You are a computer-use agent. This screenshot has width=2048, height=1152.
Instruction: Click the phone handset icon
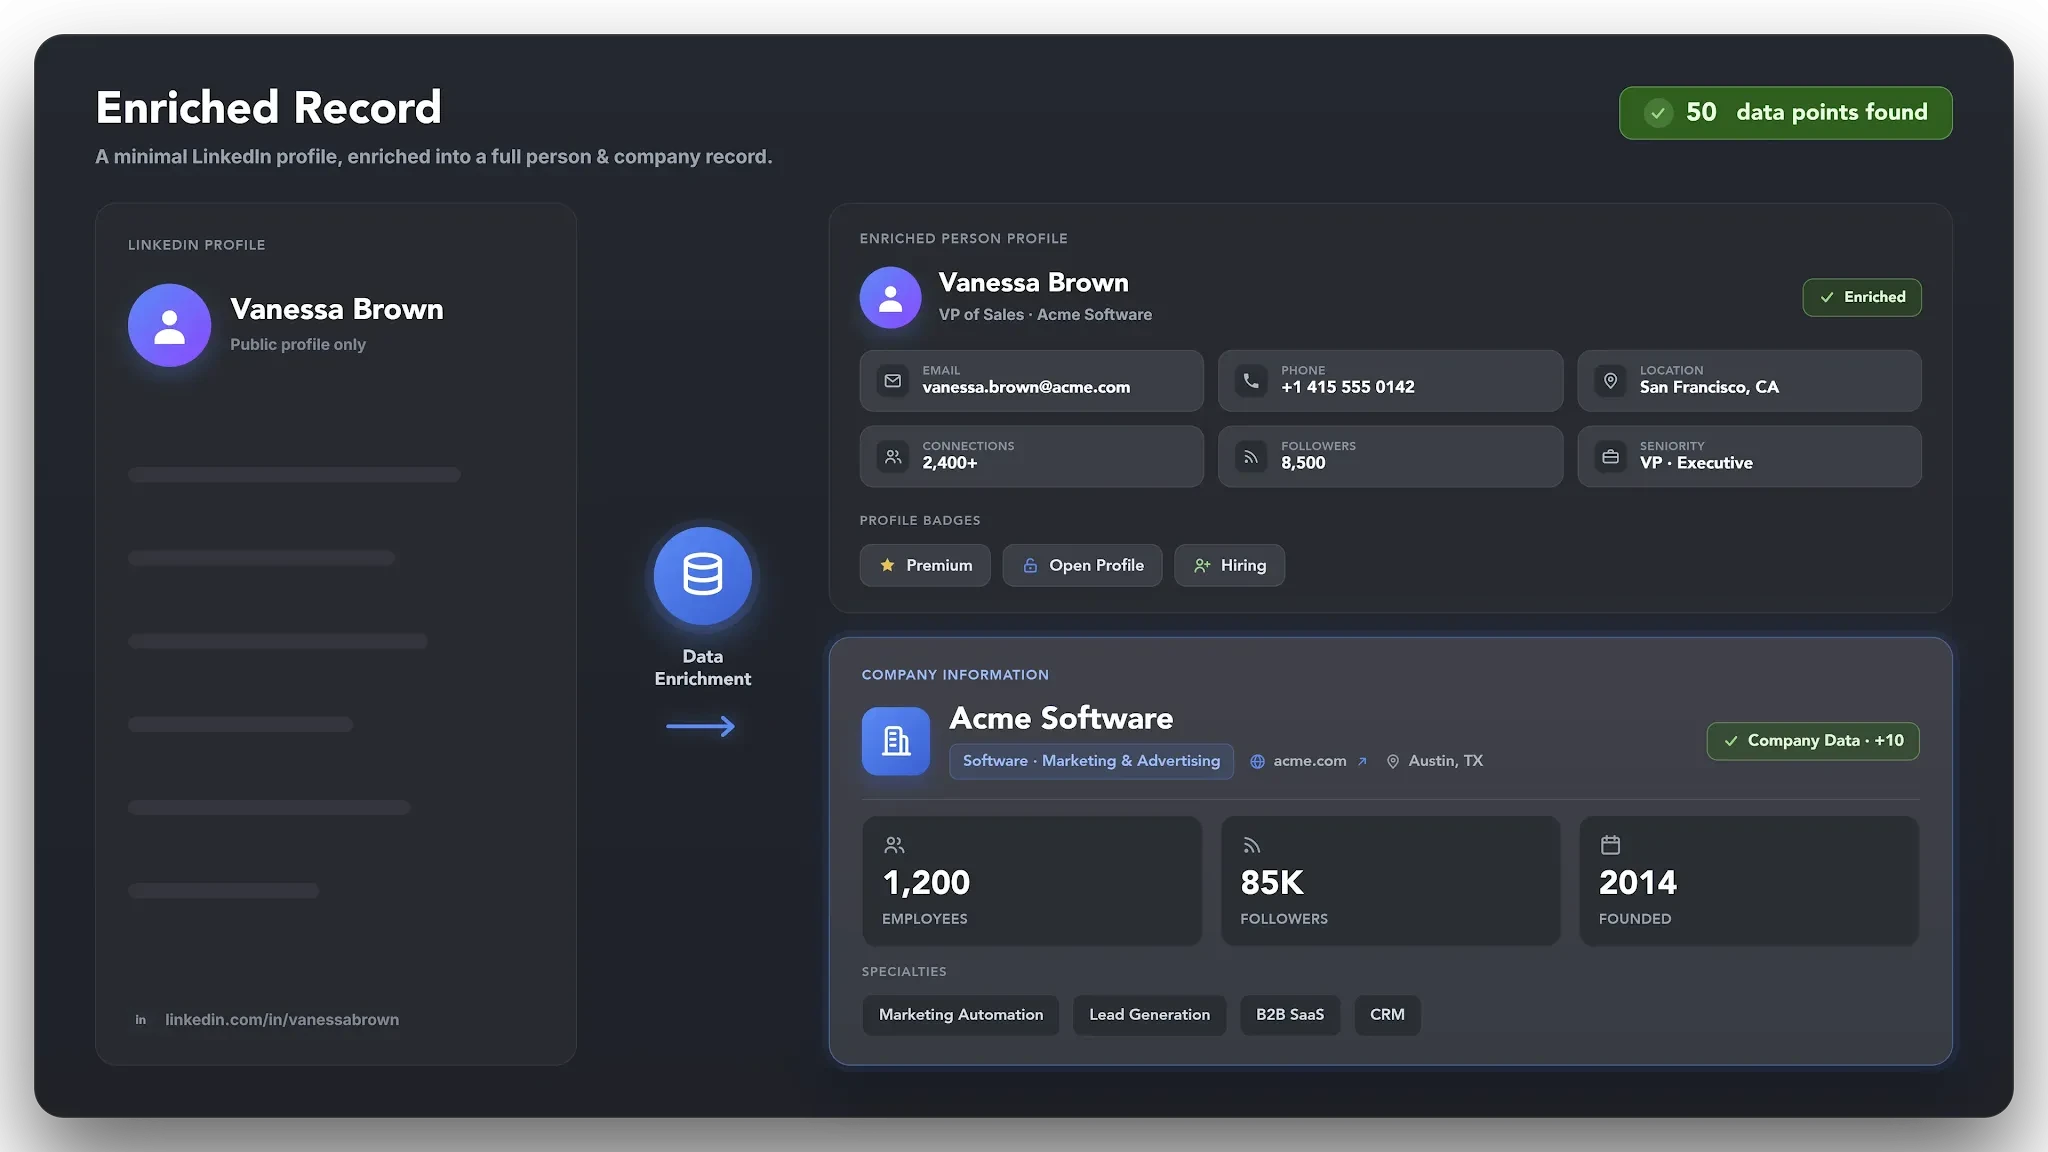(1251, 381)
